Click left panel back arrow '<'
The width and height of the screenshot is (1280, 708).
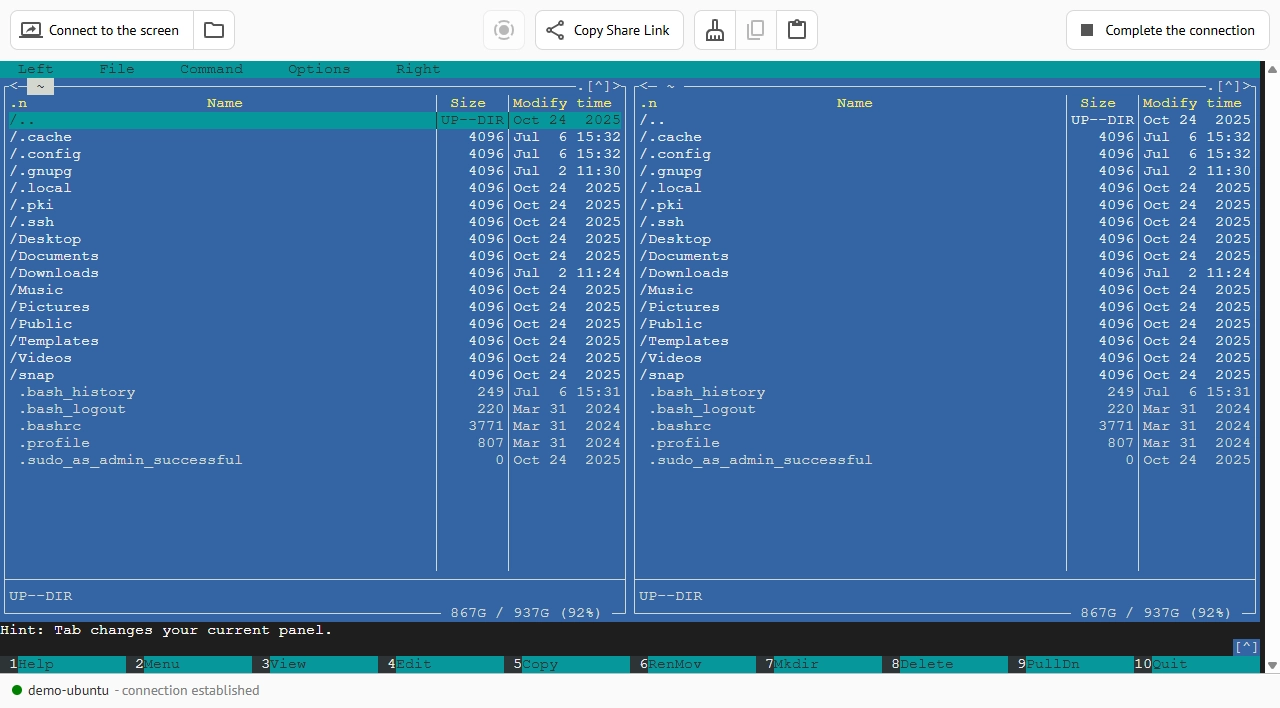pyautogui.click(x=13, y=86)
